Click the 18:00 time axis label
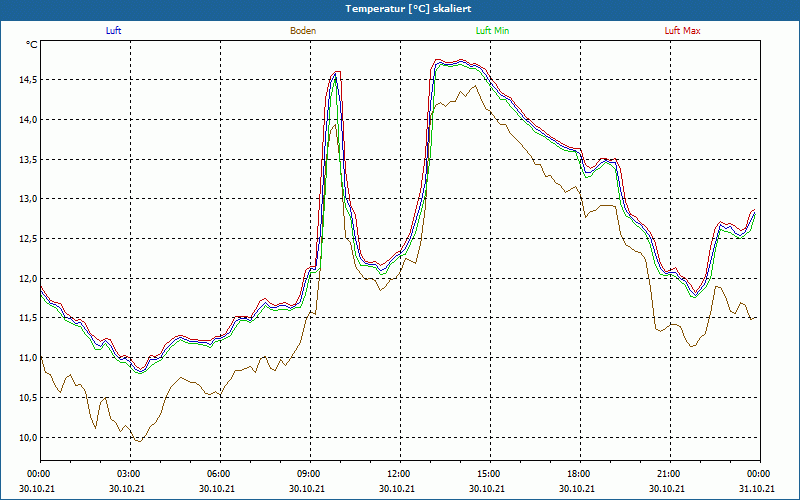 [581, 474]
